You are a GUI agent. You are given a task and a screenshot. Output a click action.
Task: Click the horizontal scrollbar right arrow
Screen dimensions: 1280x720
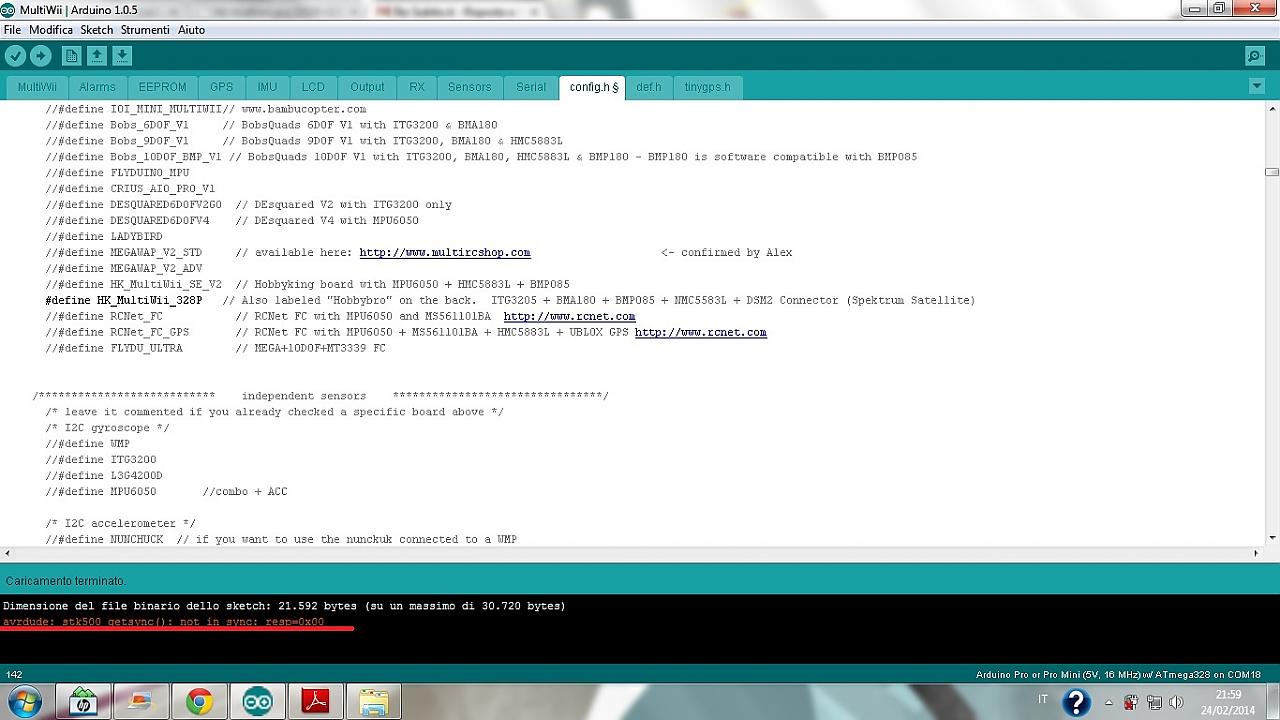pyautogui.click(x=1256, y=553)
